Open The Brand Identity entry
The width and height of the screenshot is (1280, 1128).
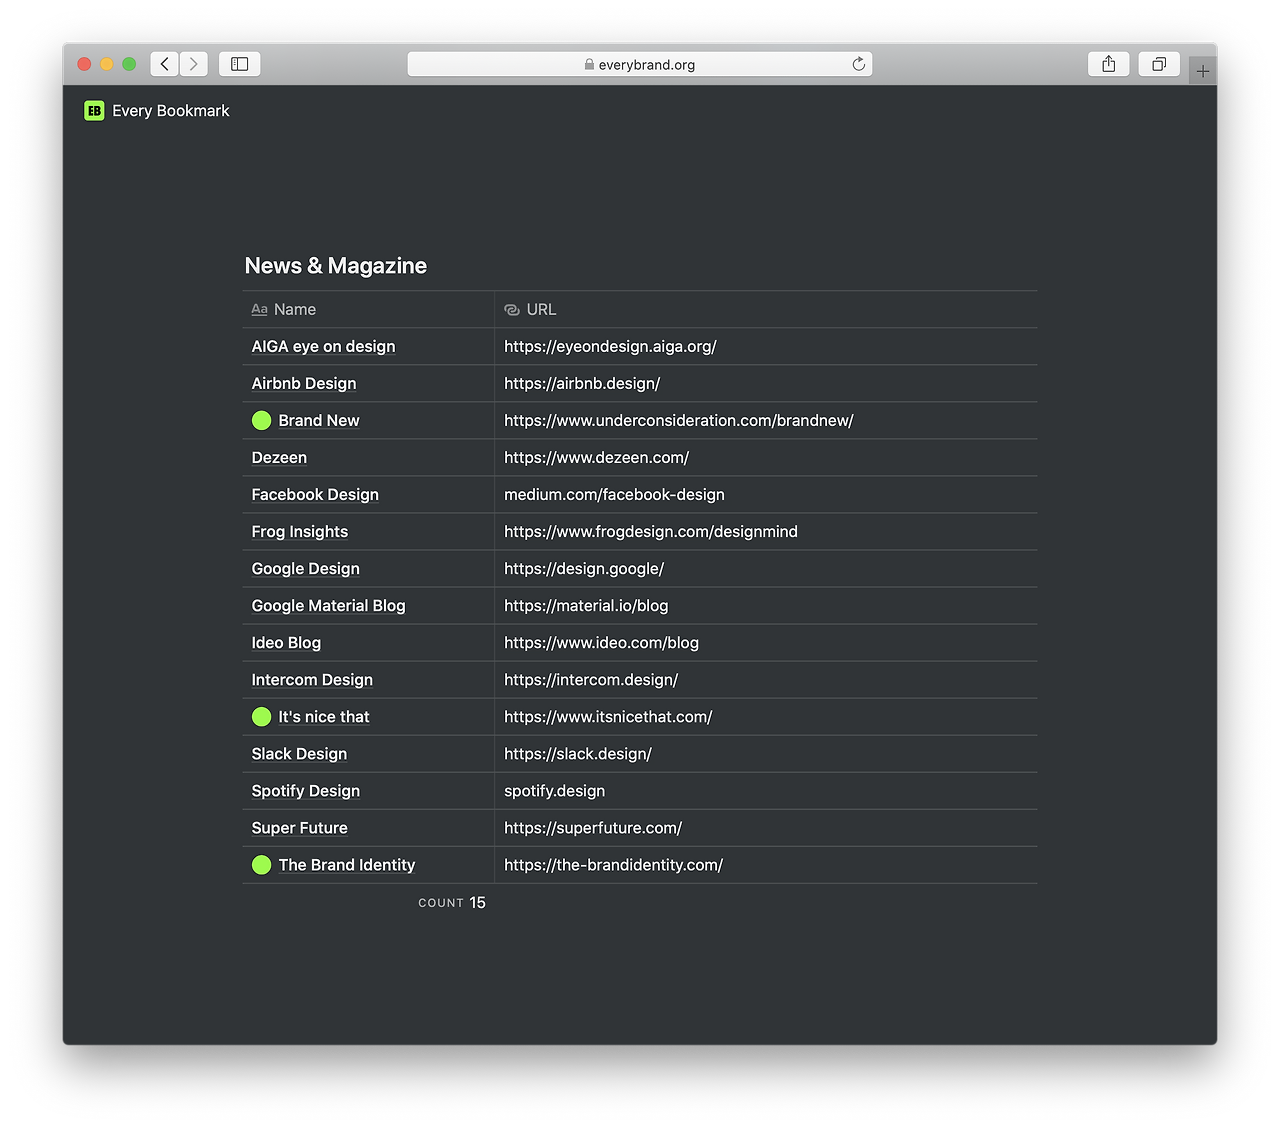346,865
